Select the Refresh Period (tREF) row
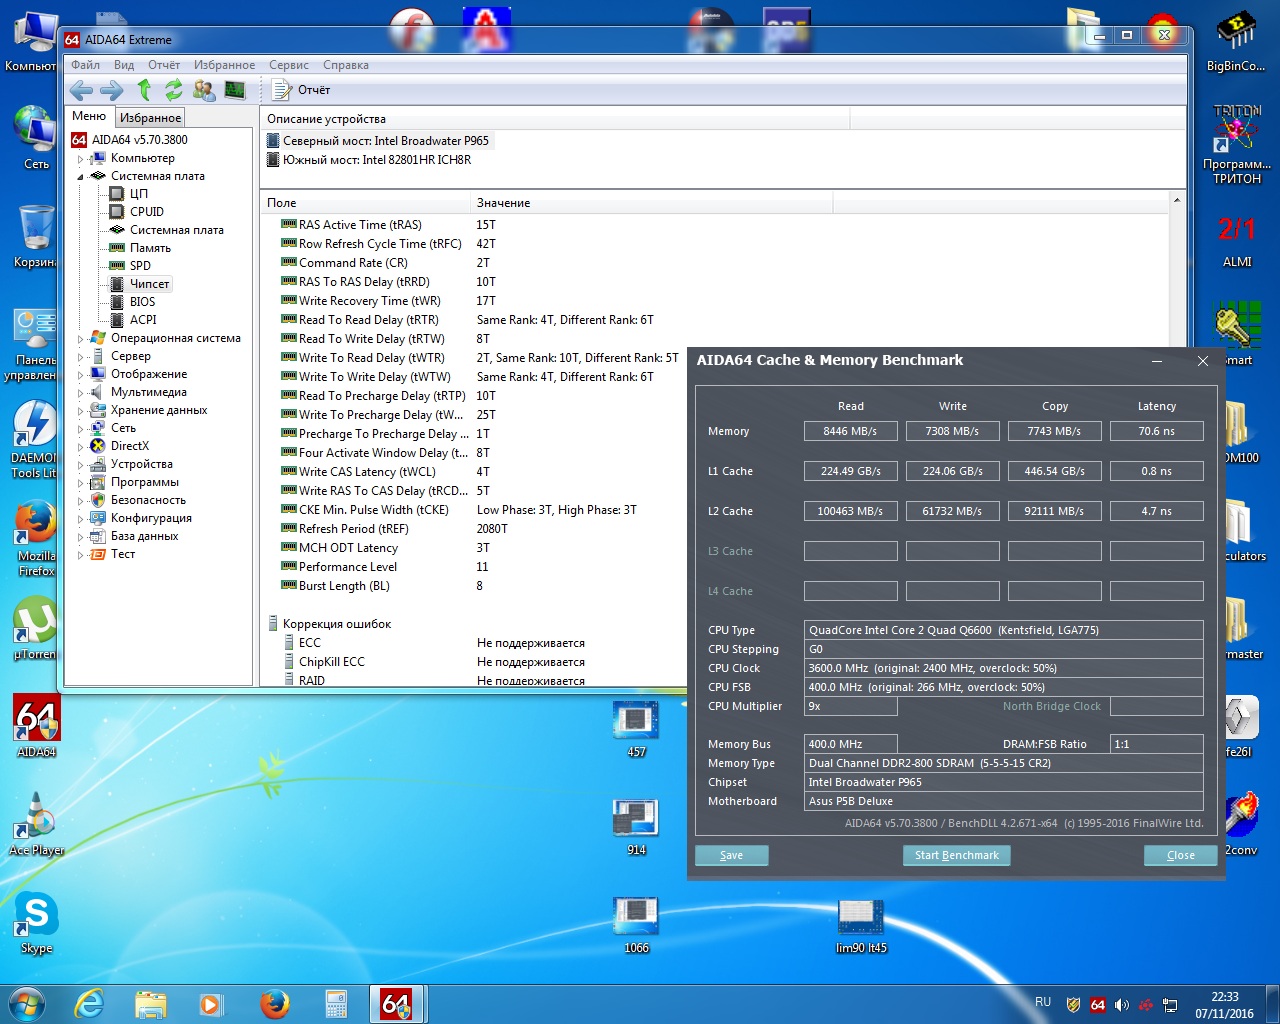This screenshot has height=1024, width=1280. coord(353,529)
